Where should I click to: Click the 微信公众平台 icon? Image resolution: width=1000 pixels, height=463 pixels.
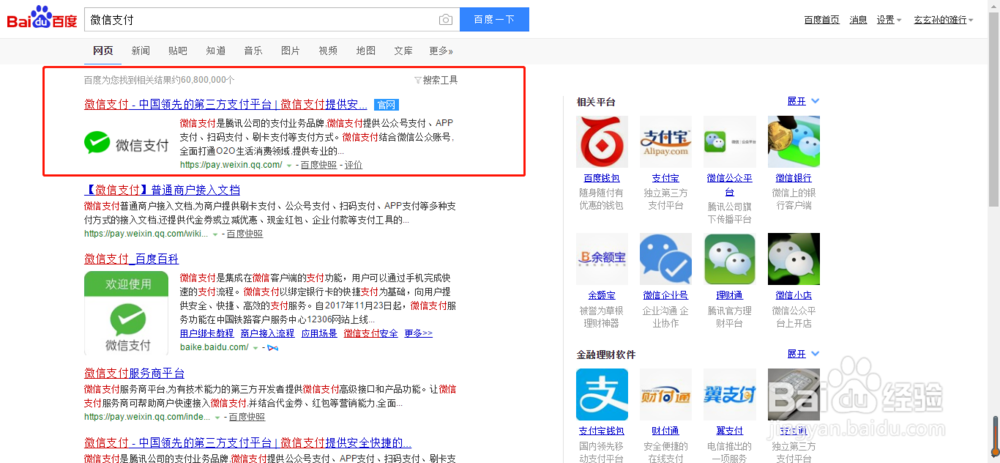pos(730,142)
